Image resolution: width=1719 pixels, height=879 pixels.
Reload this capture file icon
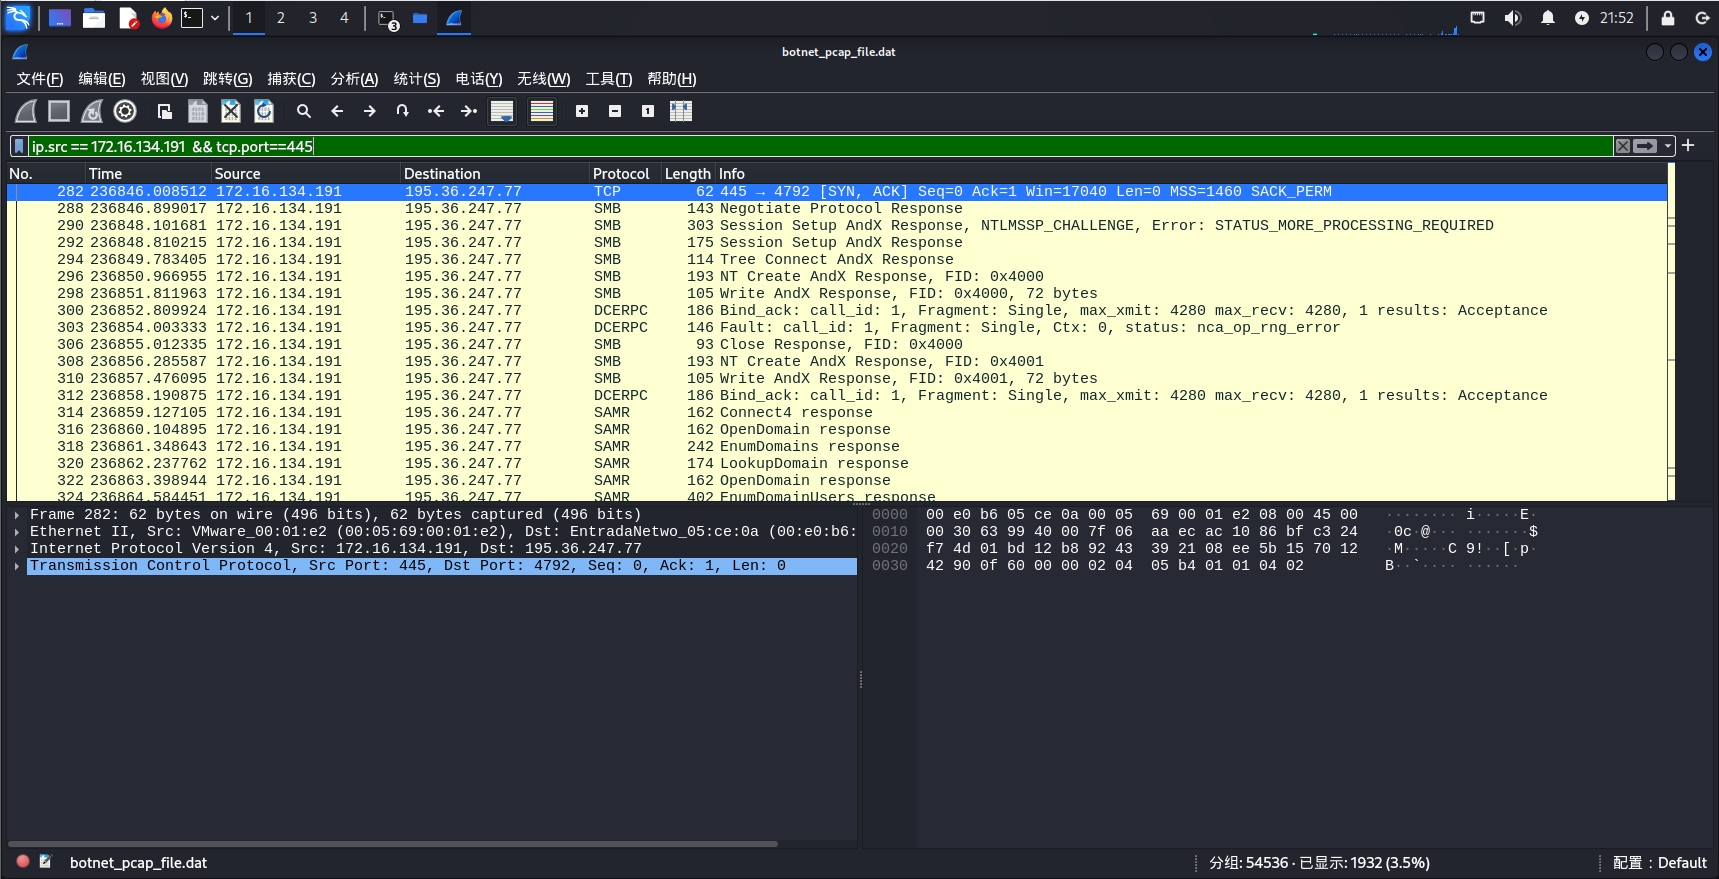264,111
